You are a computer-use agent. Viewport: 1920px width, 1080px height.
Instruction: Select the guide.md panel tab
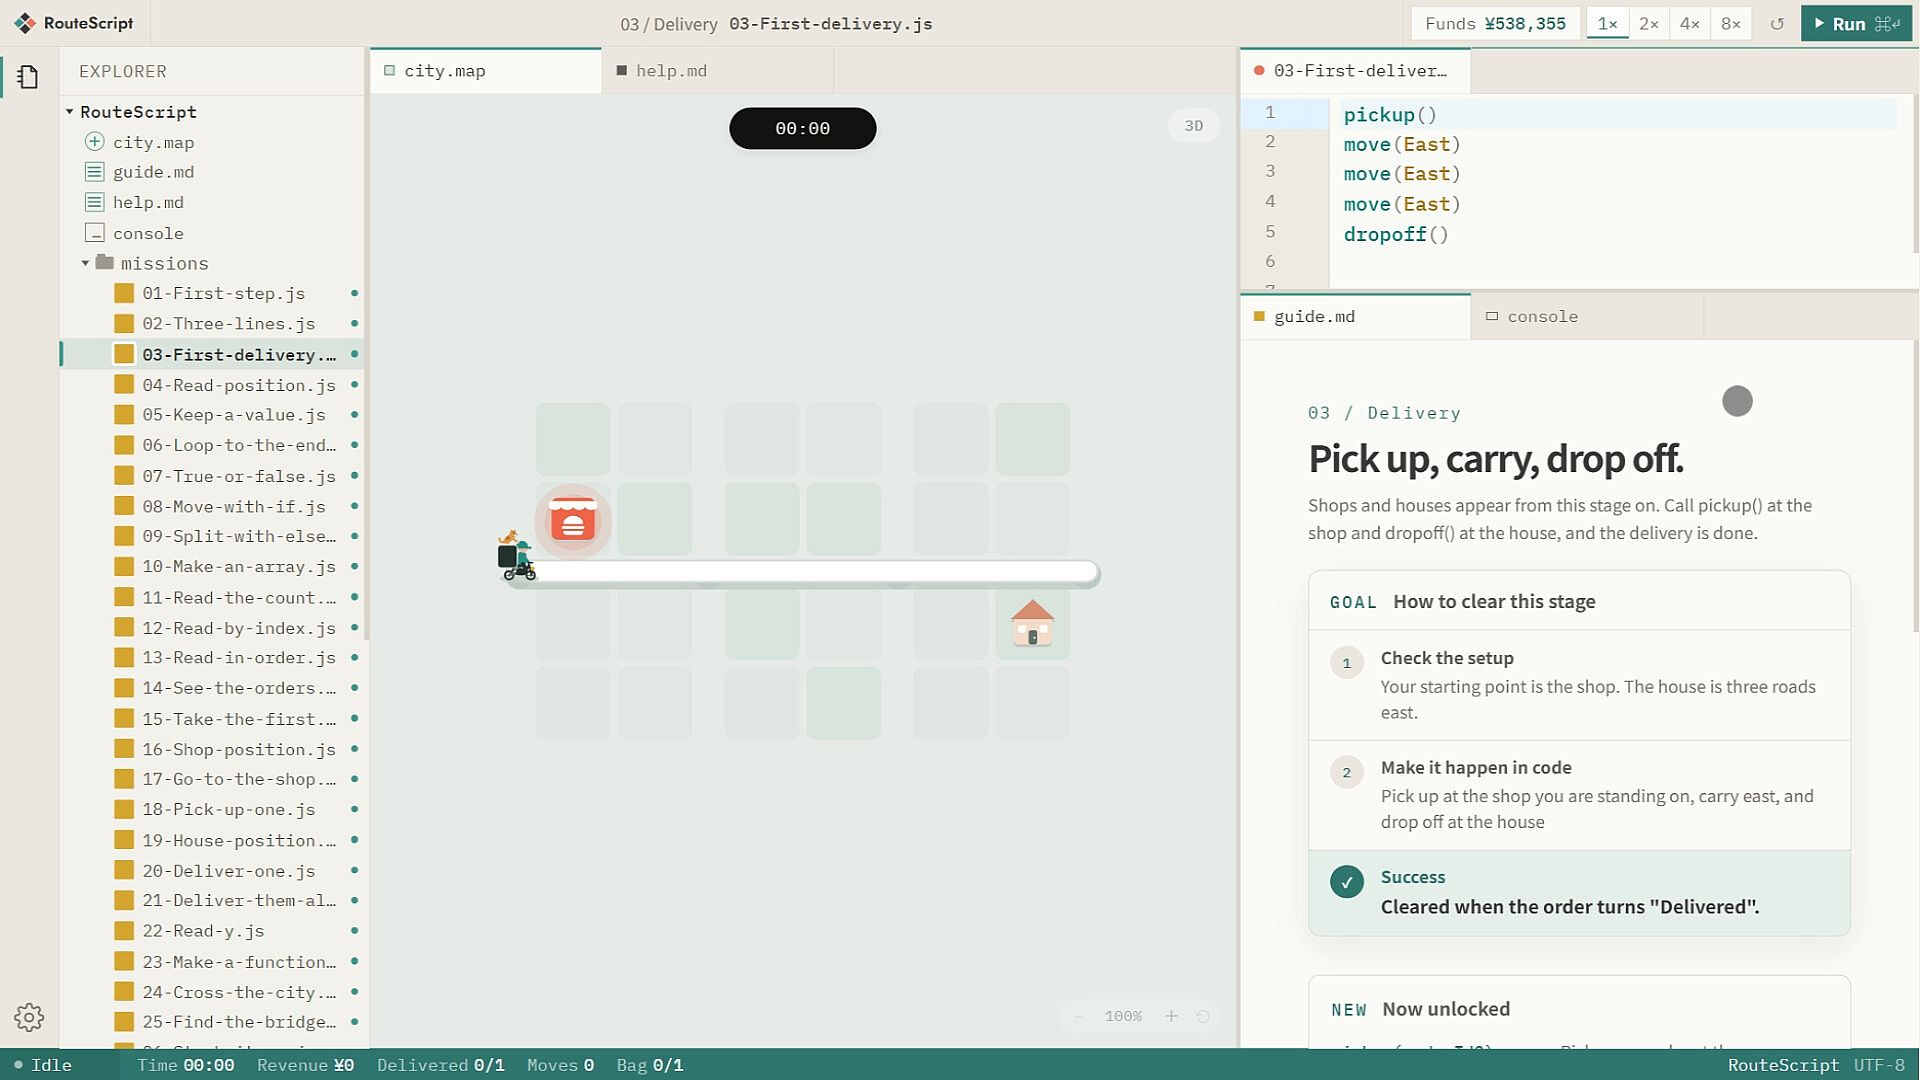(1356, 316)
